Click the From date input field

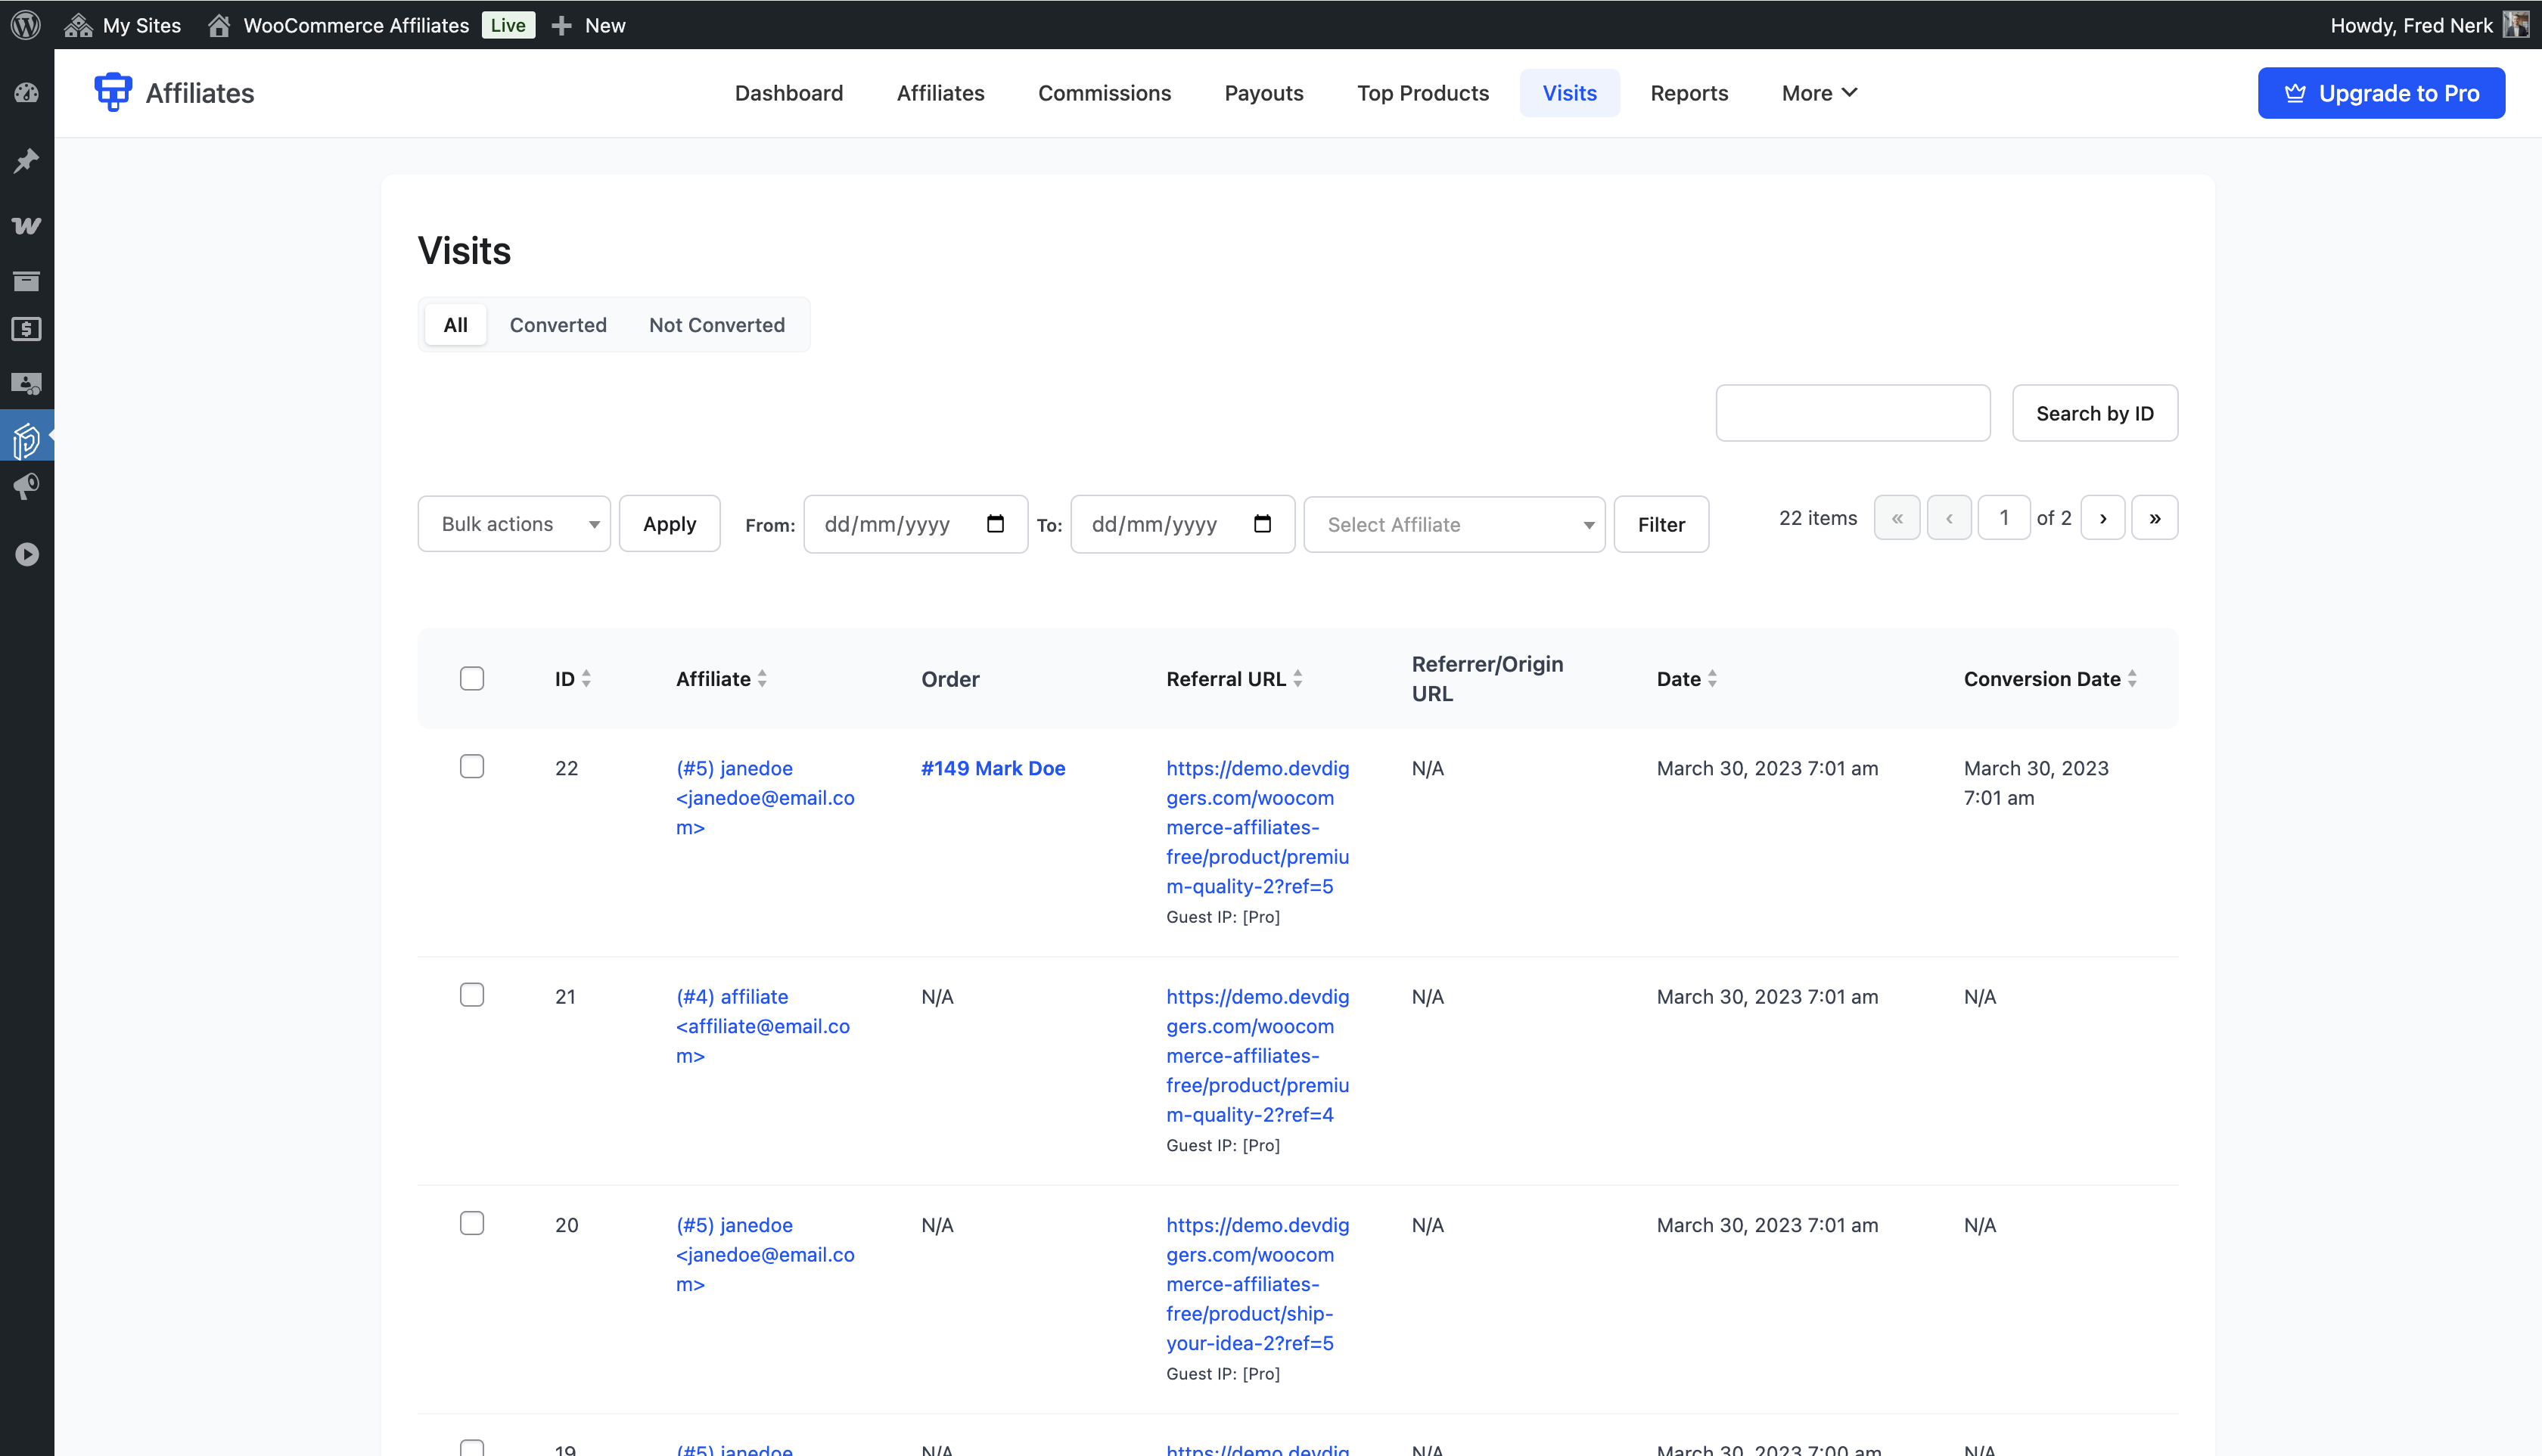click(900, 523)
